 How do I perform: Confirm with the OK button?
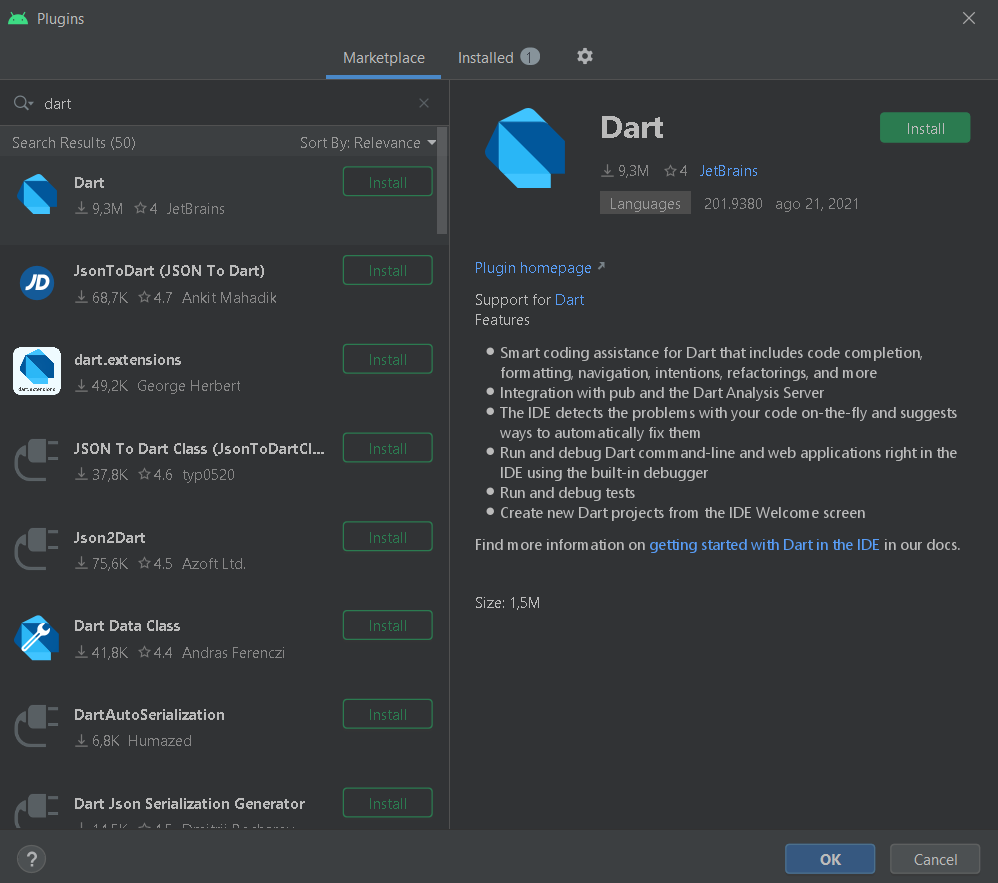830,859
